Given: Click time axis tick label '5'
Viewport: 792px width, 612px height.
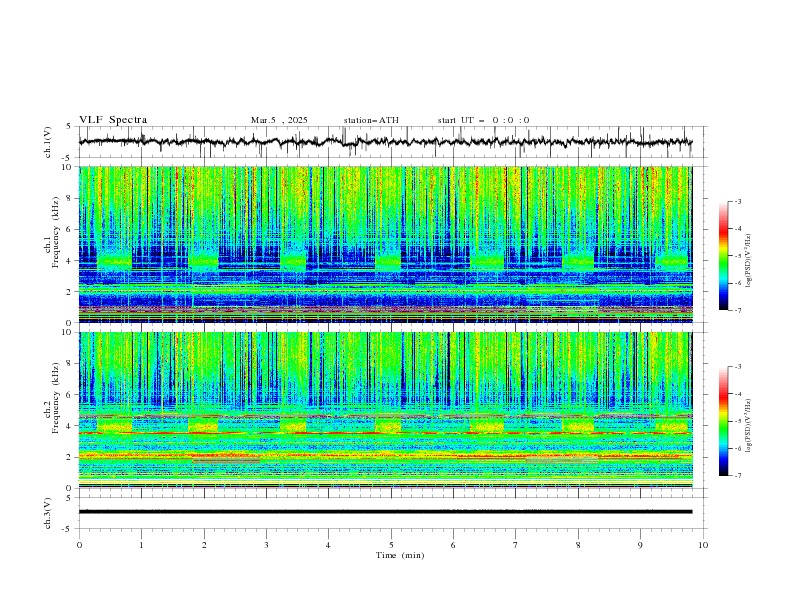Looking at the screenshot, I should (391, 545).
